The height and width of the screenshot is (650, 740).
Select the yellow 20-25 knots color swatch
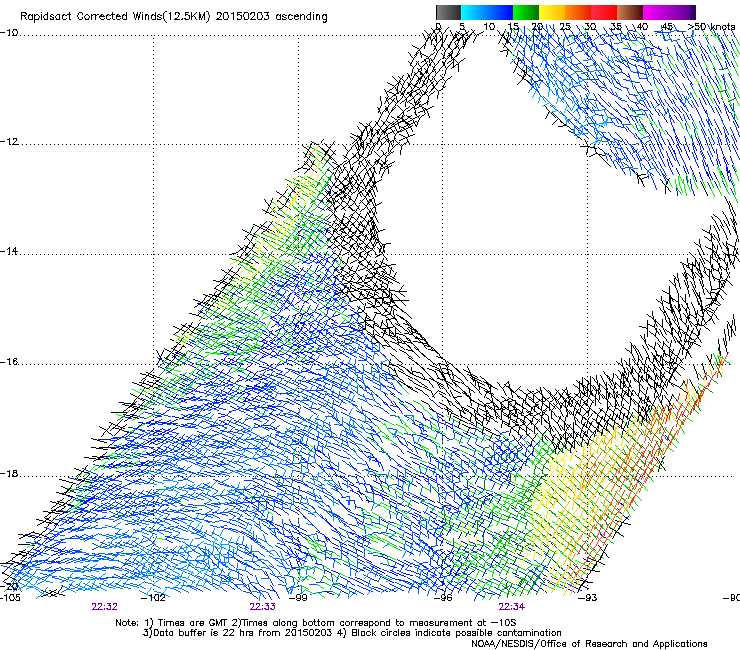click(x=552, y=12)
